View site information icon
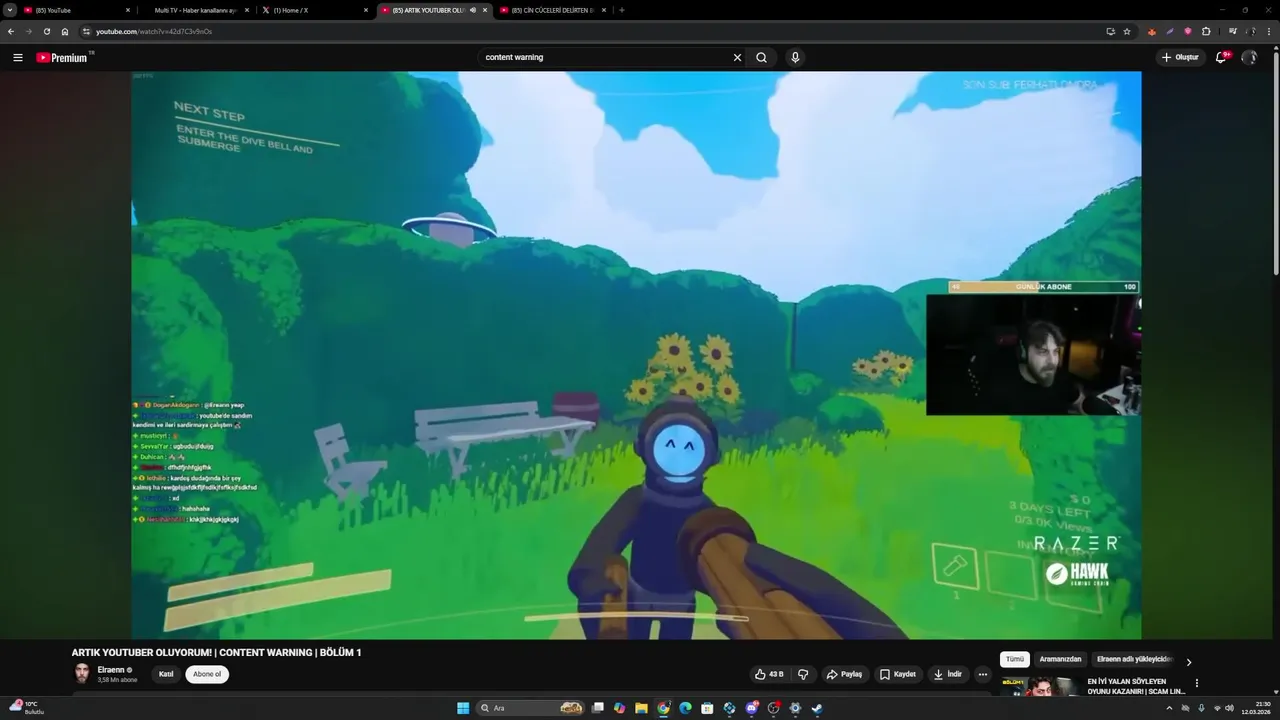 click(x=87, y=31)
